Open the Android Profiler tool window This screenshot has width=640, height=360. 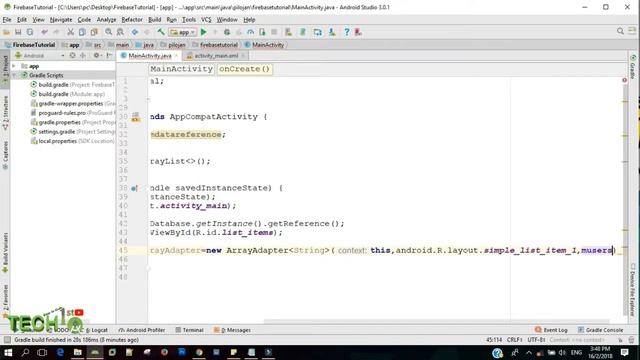142,330
